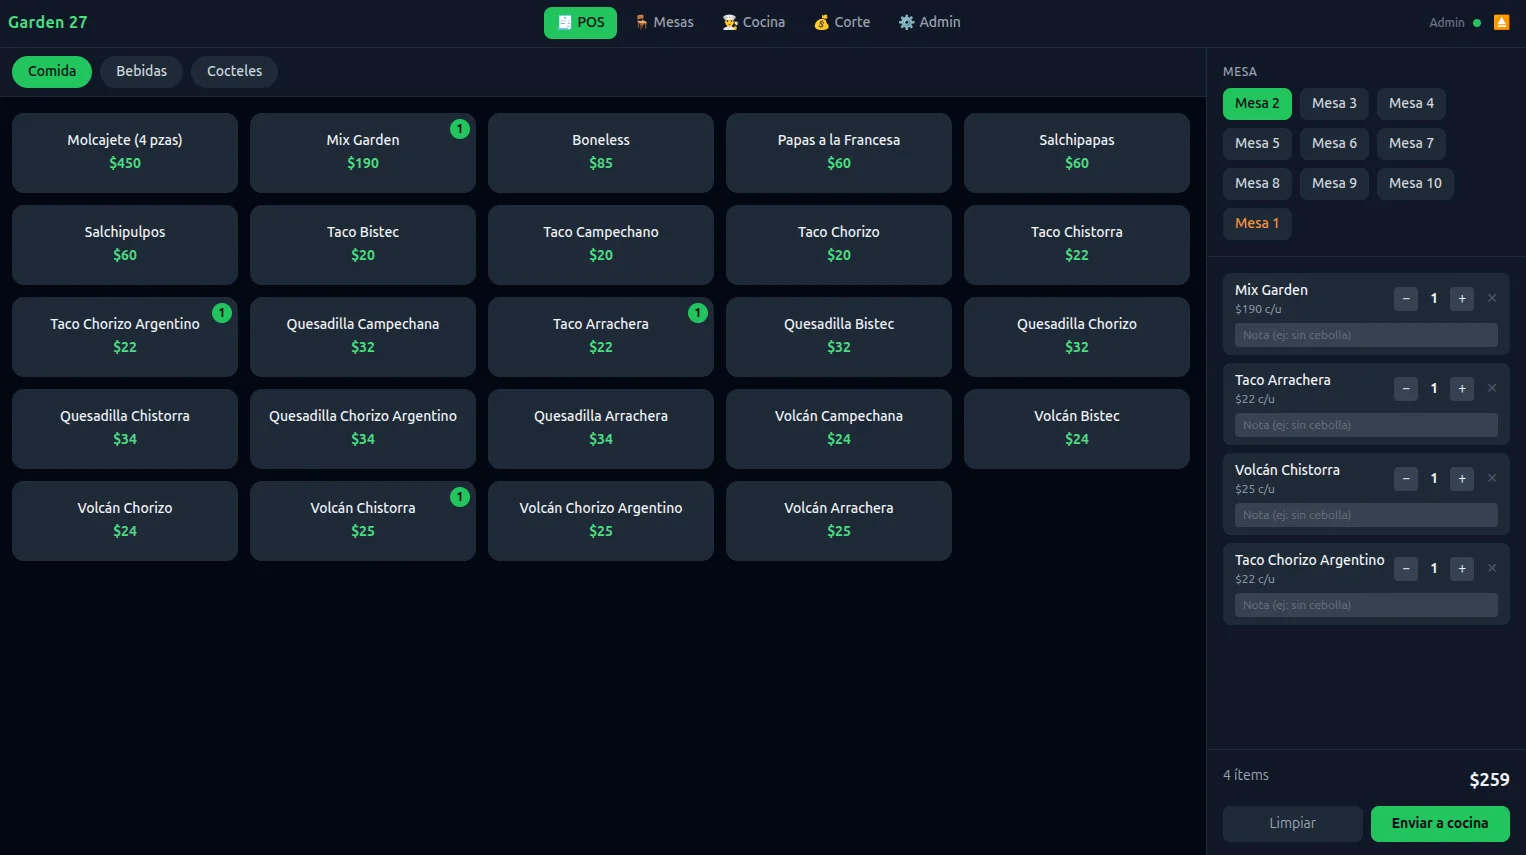Select the Bebidas category
This screenshot has width=1526, height=855.
point(142,71)
